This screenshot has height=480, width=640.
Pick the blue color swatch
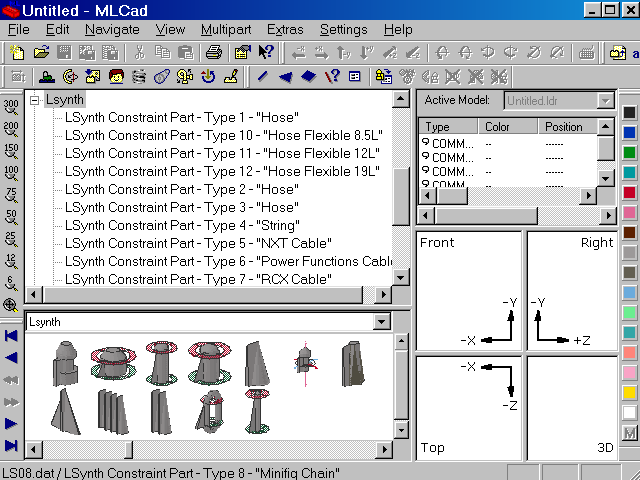(629, 132)
